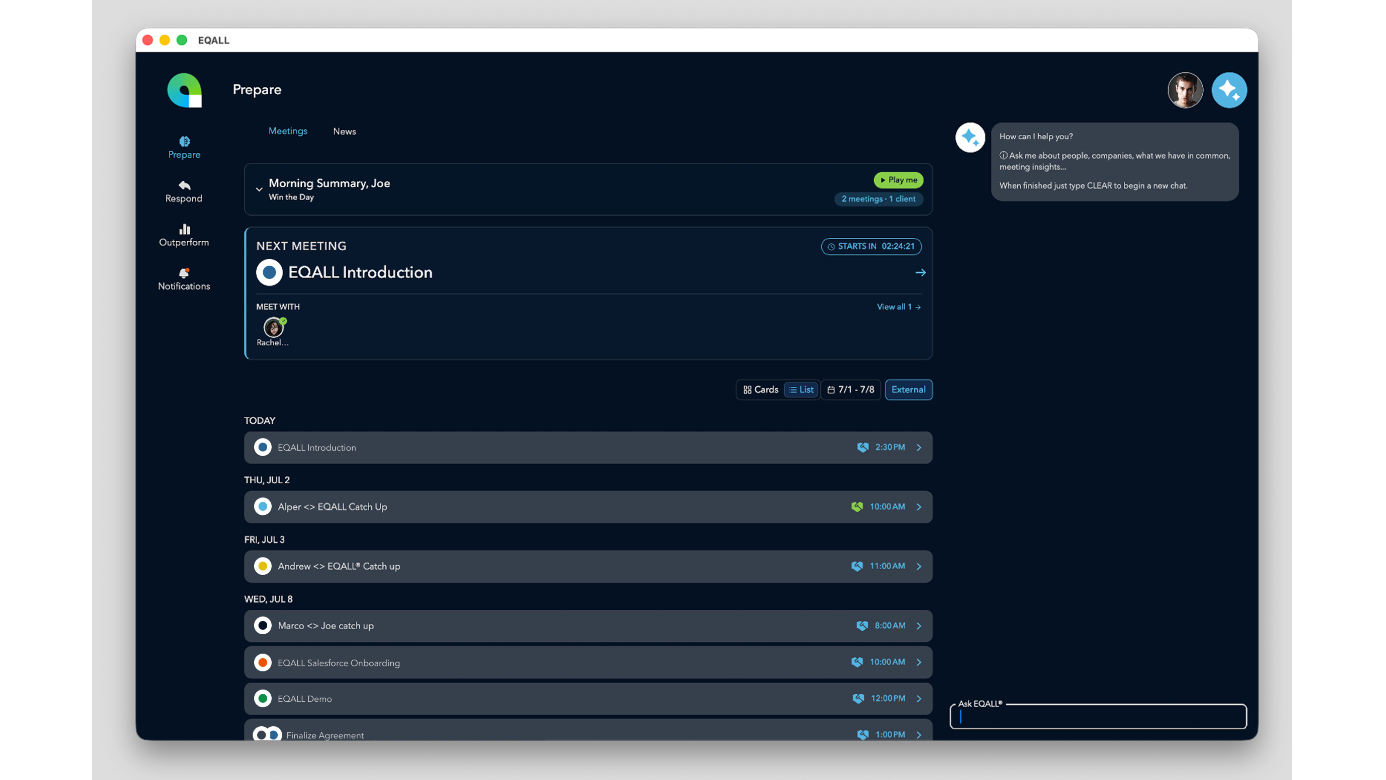Viewport: 1386px width, 780px height.
Task: Click handshake icon on EQALL Introduction row
Action: point(862,448)
